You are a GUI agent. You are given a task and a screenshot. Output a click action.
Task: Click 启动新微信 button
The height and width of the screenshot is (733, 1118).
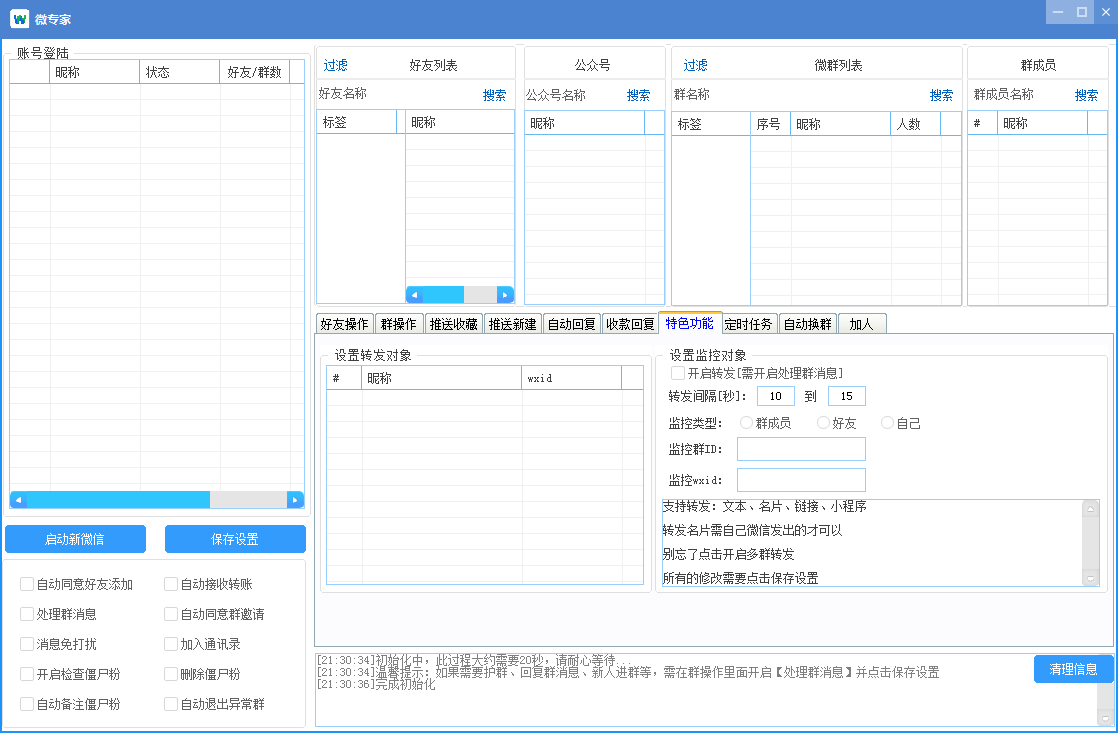tap(75, 539)
